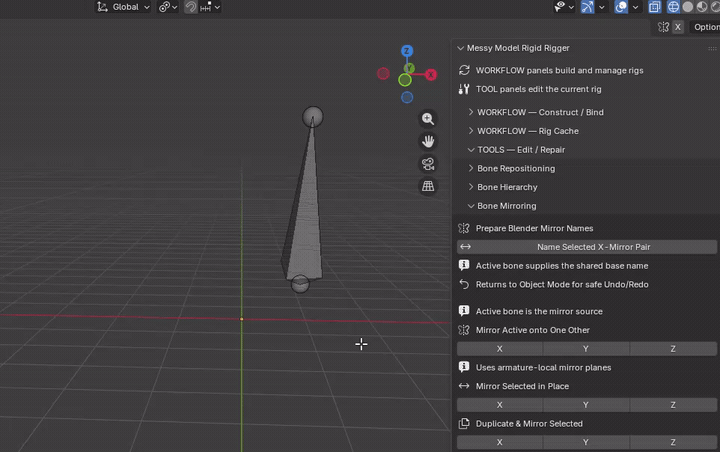Click the refresh icon beside WORKFLOW panels text
This screenshot has height=452, width=720.
coord(464,70)
